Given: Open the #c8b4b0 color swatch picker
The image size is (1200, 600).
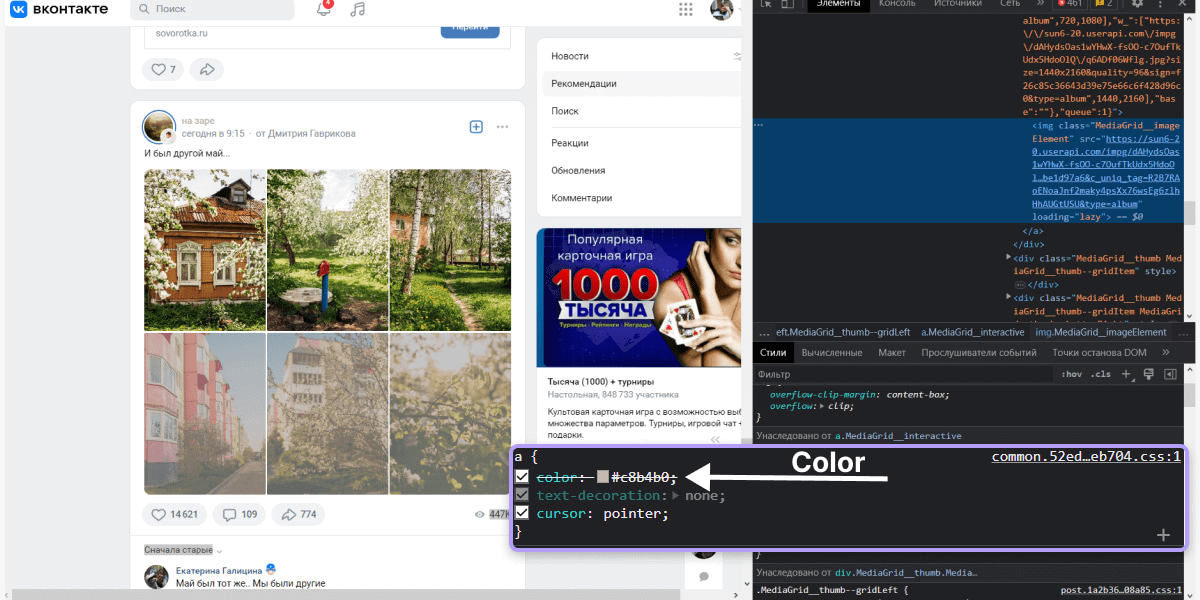Looking at the screenshot, I should 603,477.
